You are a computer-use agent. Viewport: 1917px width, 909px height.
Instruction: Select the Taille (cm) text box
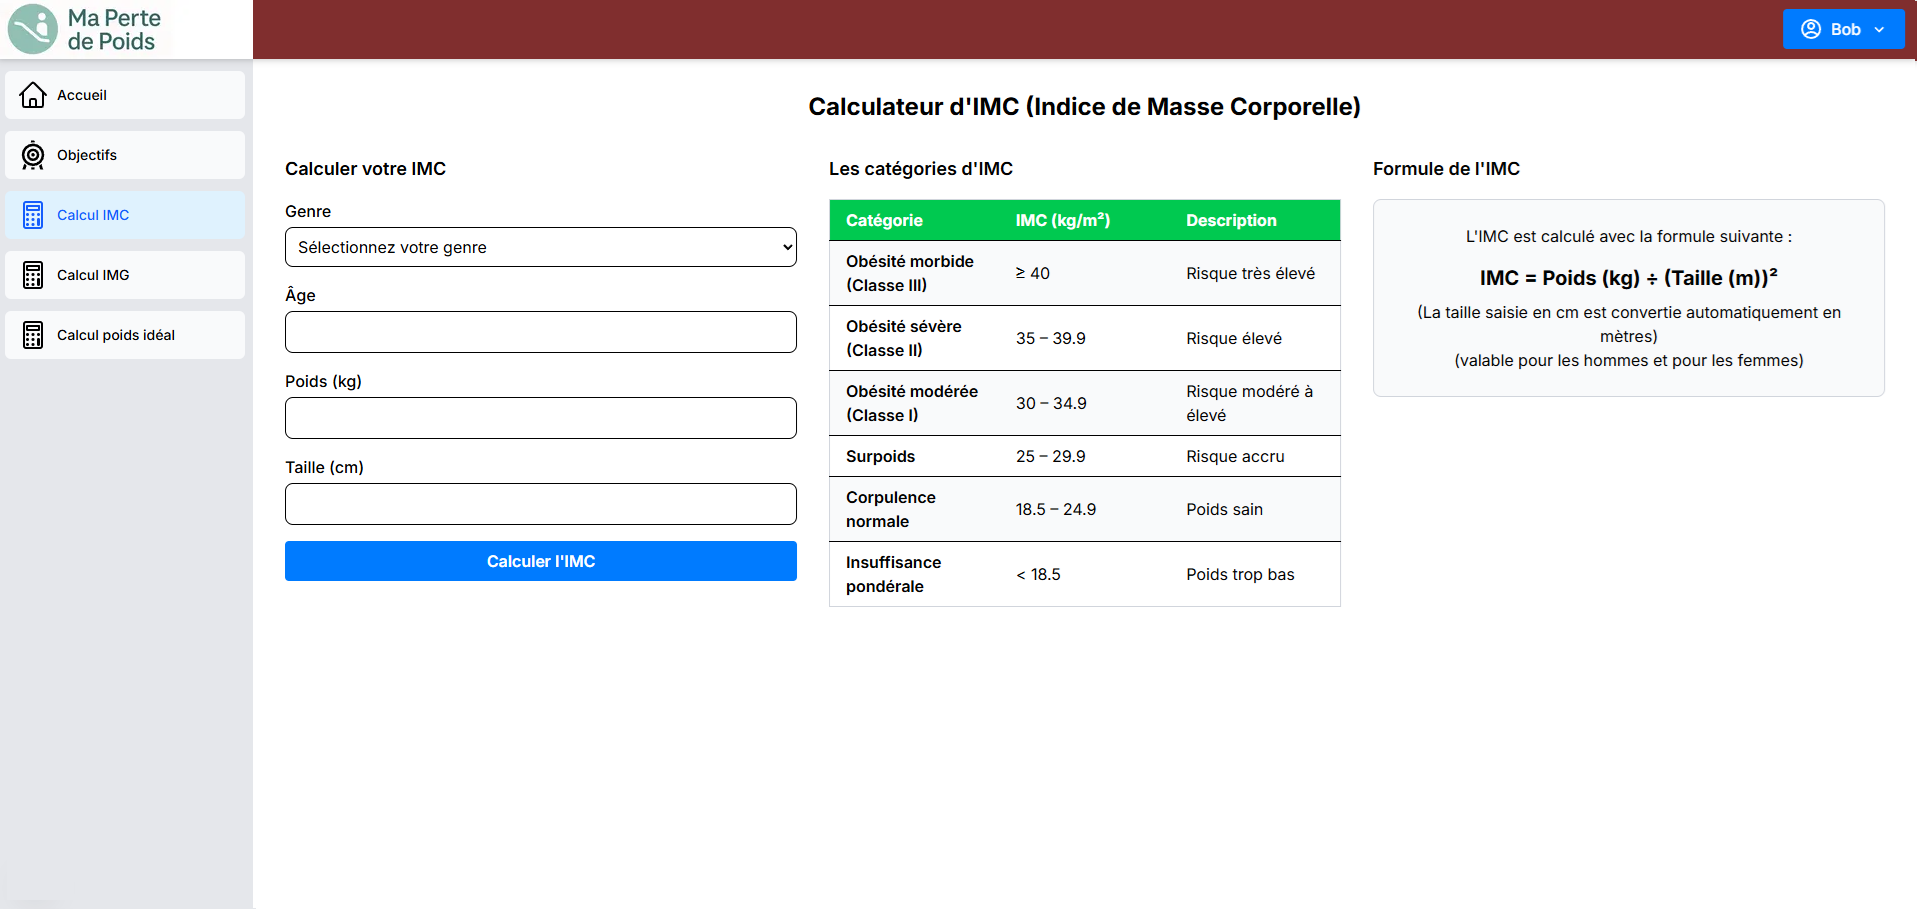(x=540, y=504)
